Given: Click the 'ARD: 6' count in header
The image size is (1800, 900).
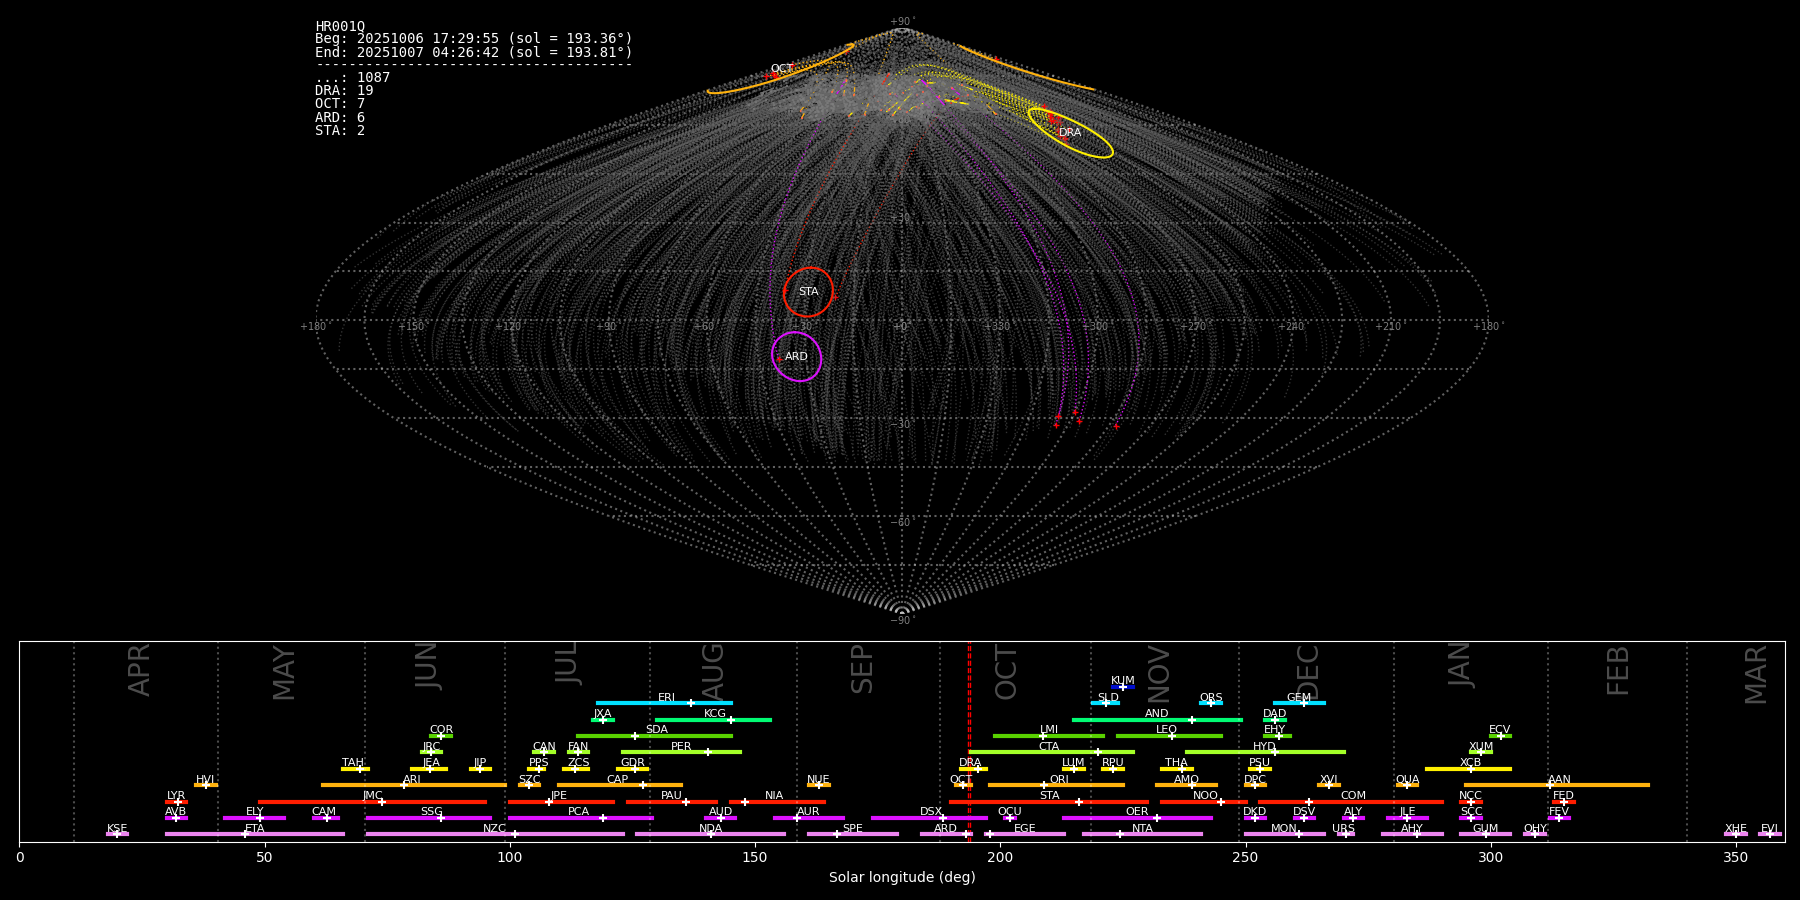Looking at the screenshot, I should point(340,118).
